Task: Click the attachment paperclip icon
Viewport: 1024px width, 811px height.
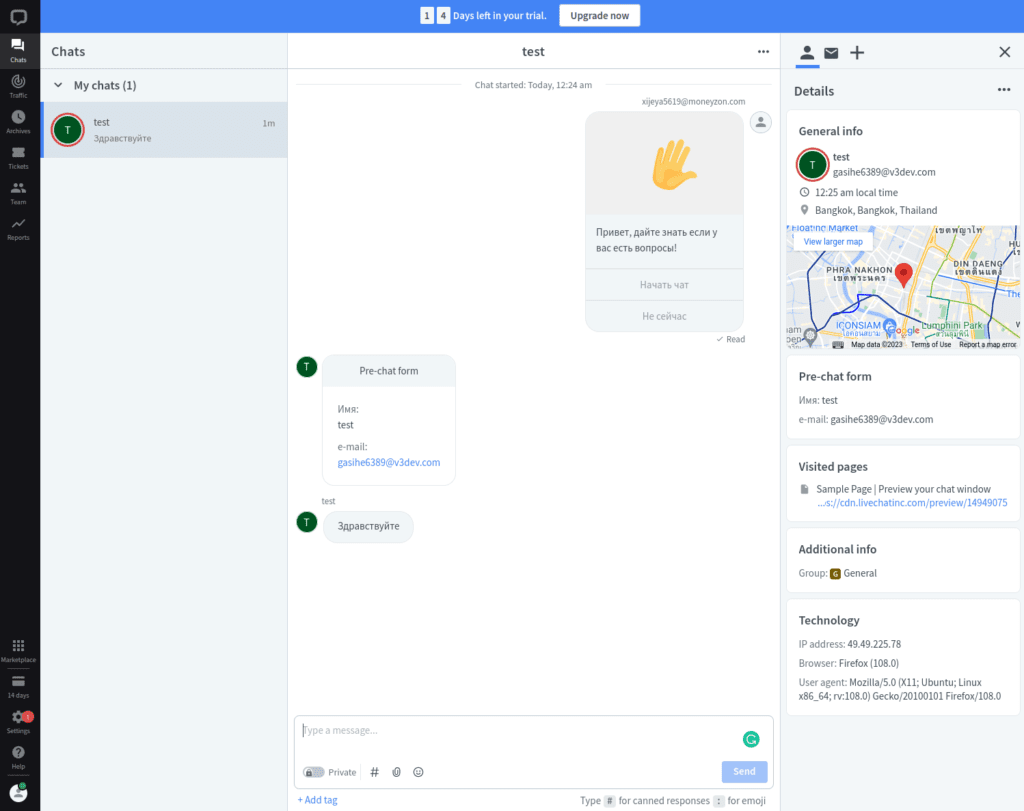Action: point(396,772)
